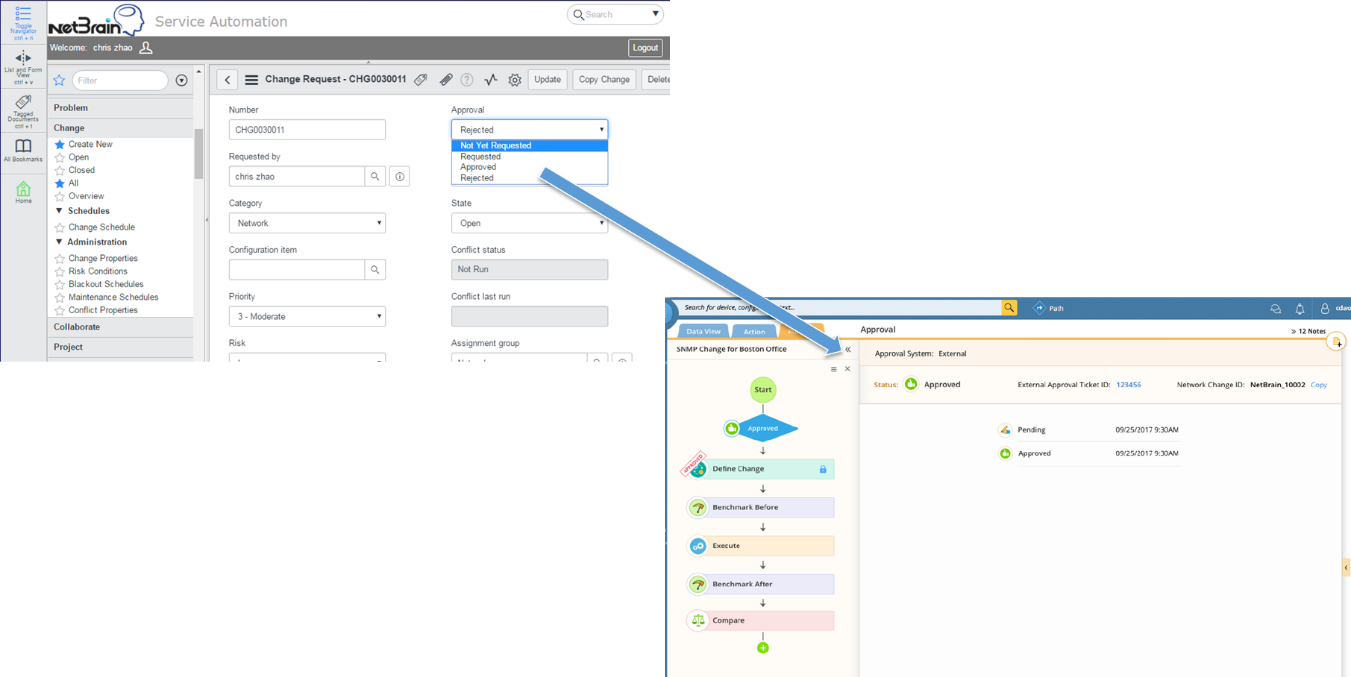Open the settings gear on the Change Request toolbar
This screenshot has width=1351, height=677.
(514, 79)
